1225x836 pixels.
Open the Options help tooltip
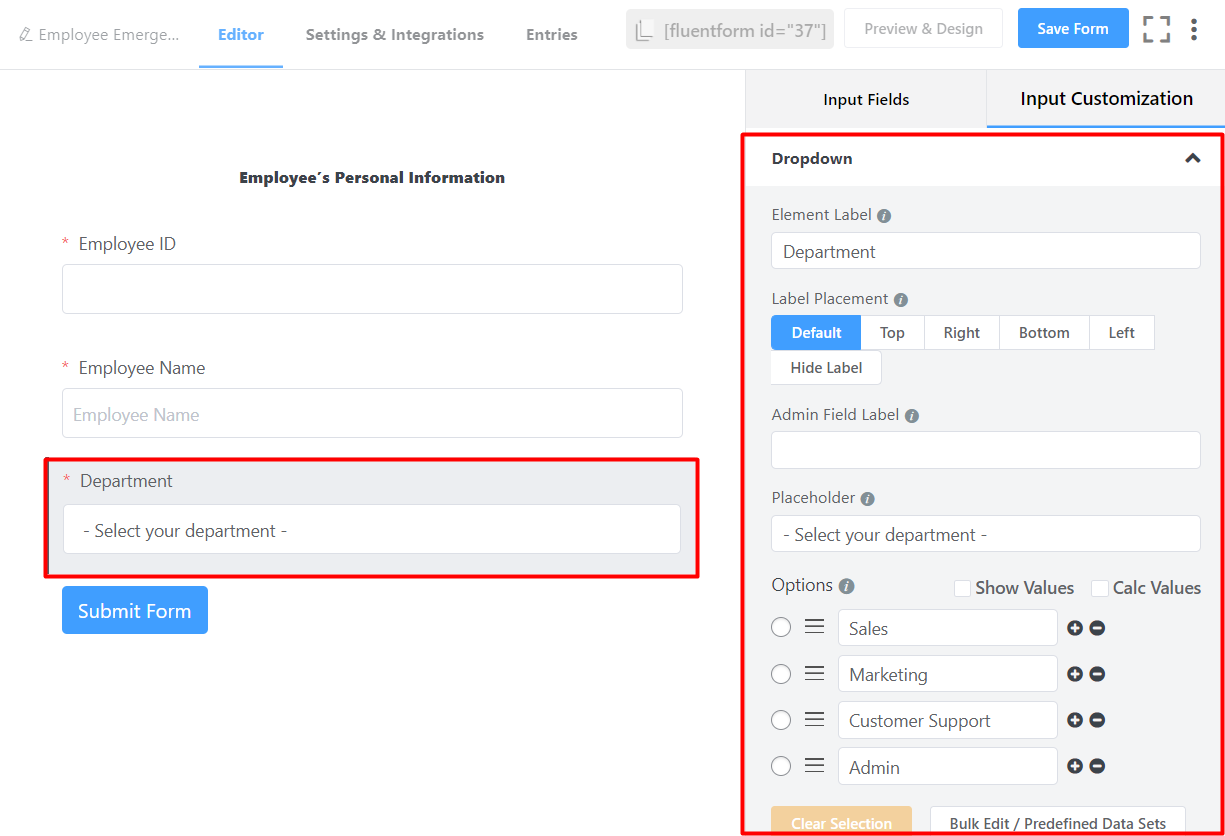tap(849, 585)
